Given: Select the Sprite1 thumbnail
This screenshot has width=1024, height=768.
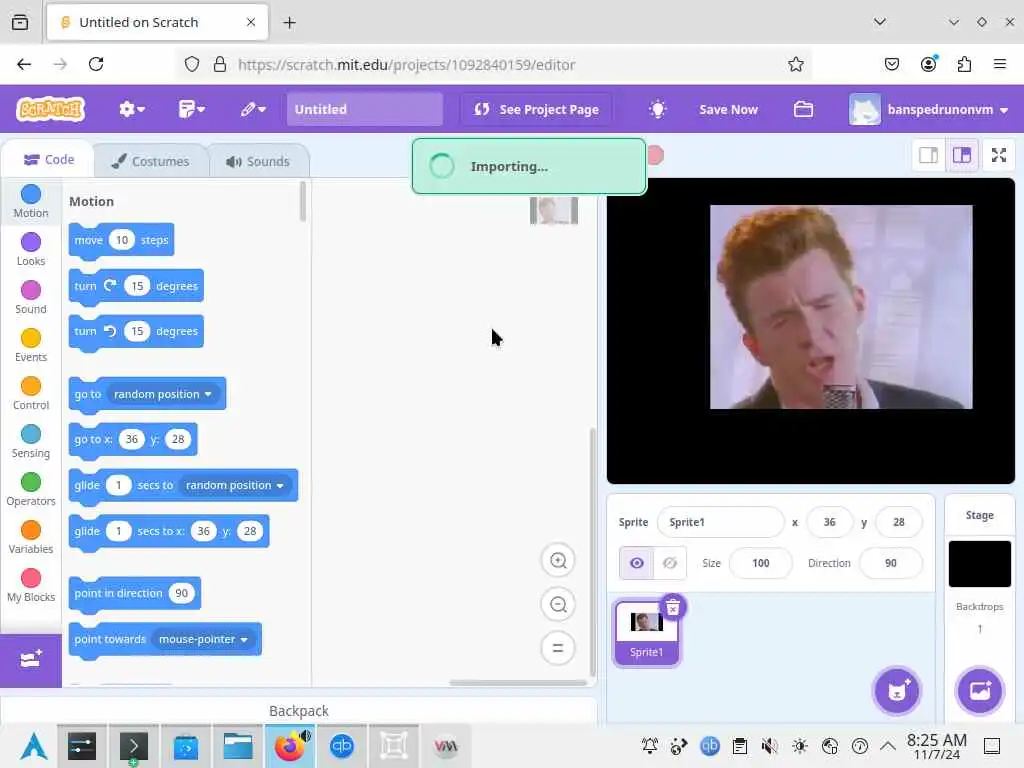Looking at the screenshot, I should pyautogui.click(x=646, y=634).
